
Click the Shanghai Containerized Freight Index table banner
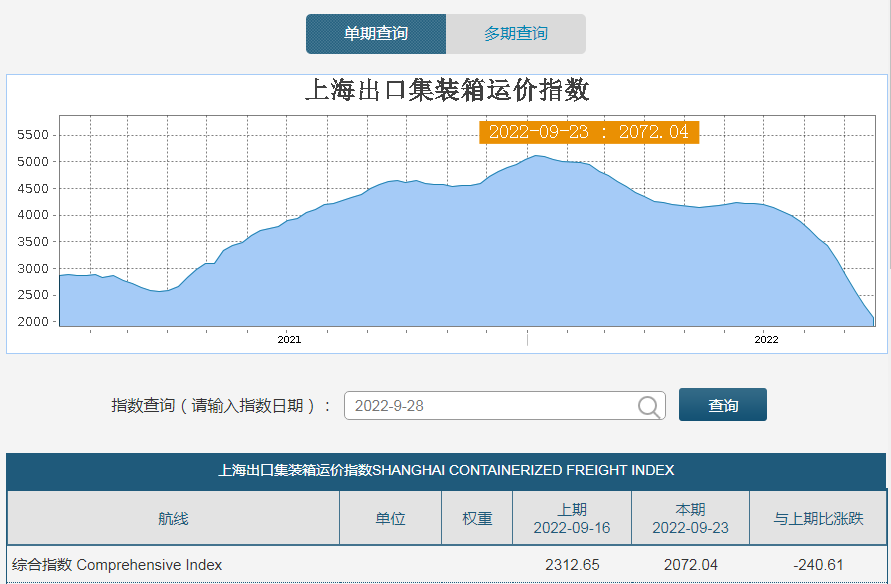(x=446, y=470)
